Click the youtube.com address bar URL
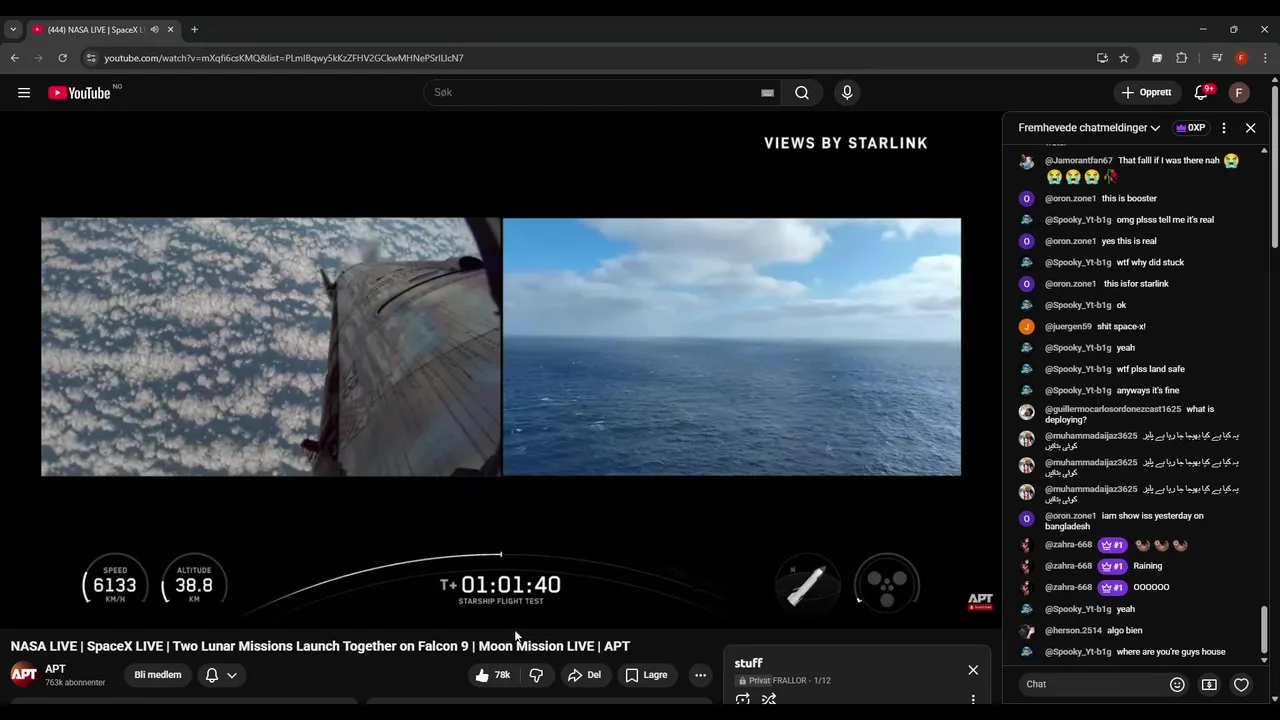Image resolution: width=1280 pixels, height=720 pixels. [284, 58]
